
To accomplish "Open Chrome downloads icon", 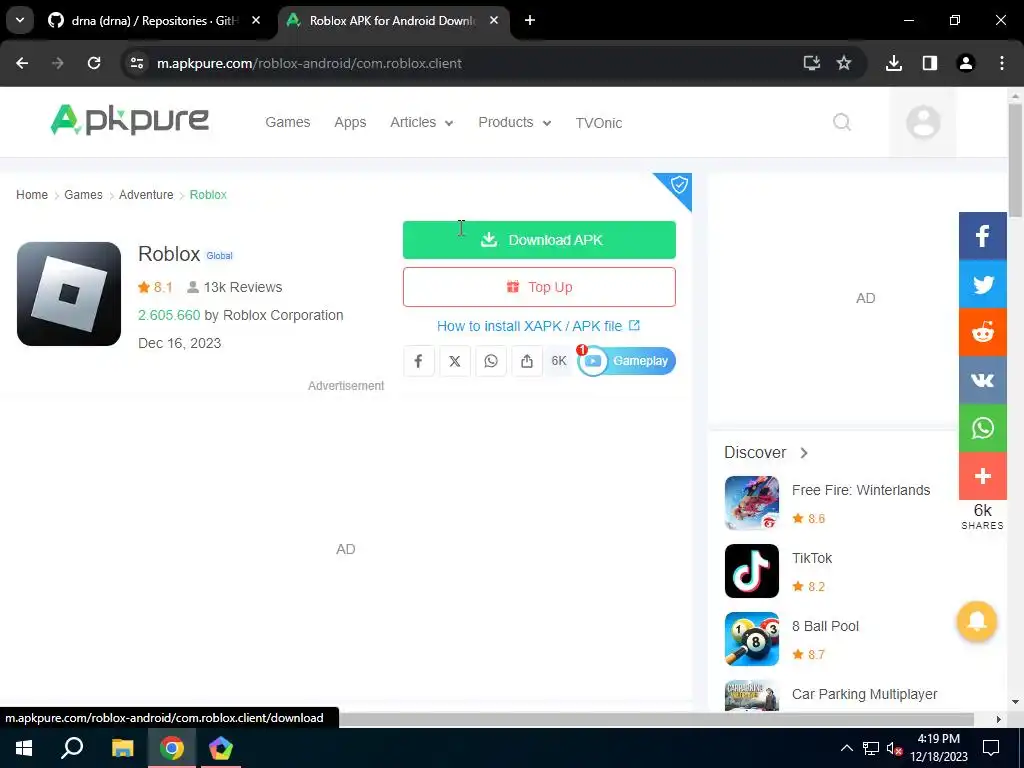I will pos(893,63).
